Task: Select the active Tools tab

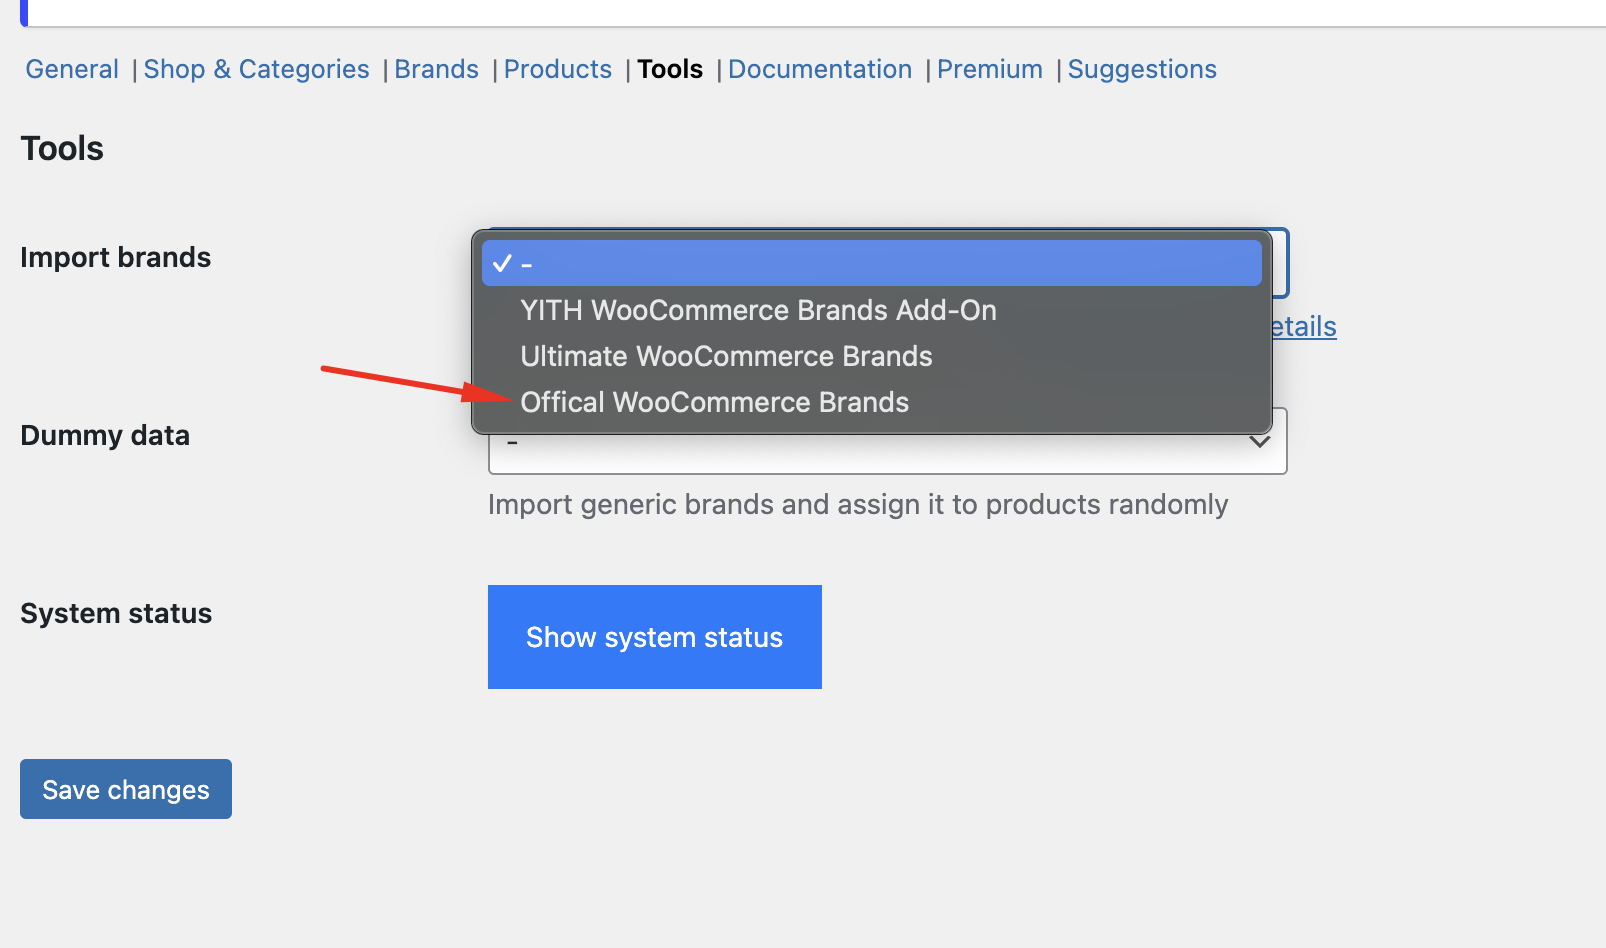Action: click(x=670, y=69)
